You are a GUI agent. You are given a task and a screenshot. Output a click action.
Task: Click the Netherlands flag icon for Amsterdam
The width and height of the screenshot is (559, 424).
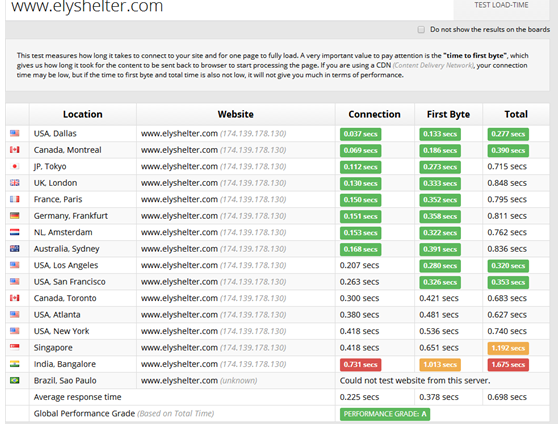[x=15, y=232]
